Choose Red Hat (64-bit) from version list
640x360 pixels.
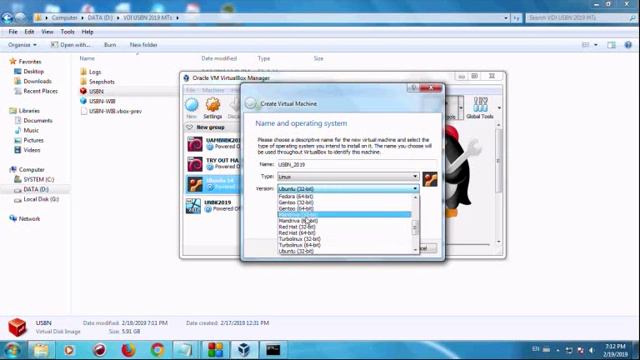pos(297,233)
